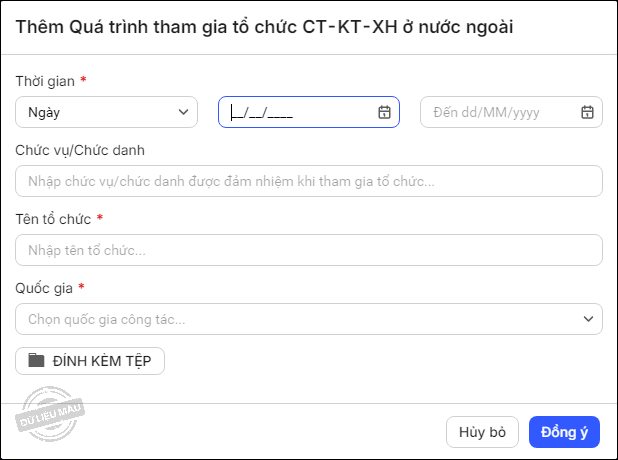Screen dimensions: 618x460
Task: Open the start date calendar picker icon
Action: tap(384, 112)
